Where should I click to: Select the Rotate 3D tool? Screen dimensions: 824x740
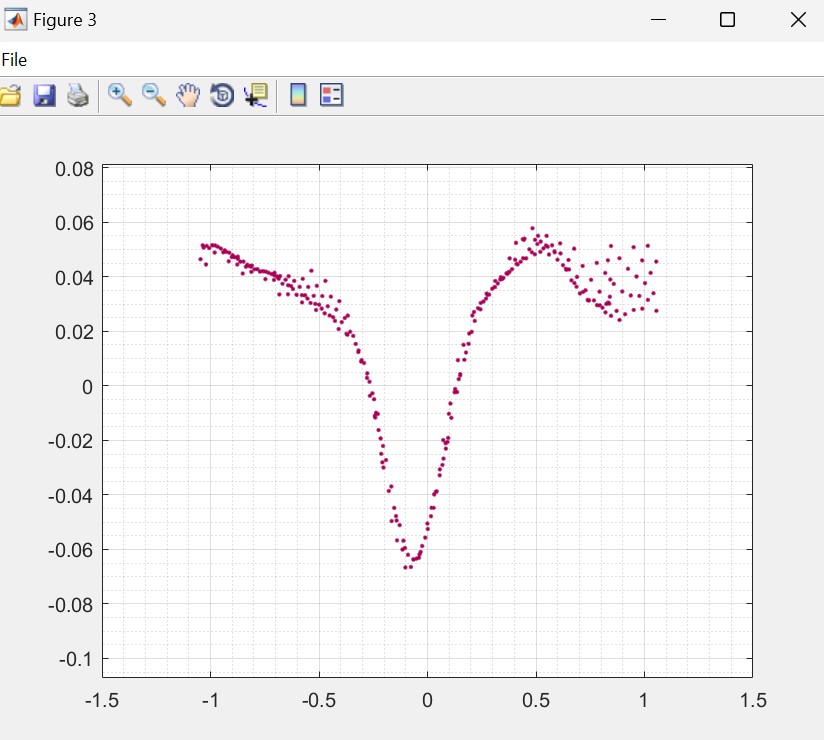point(222,96)
